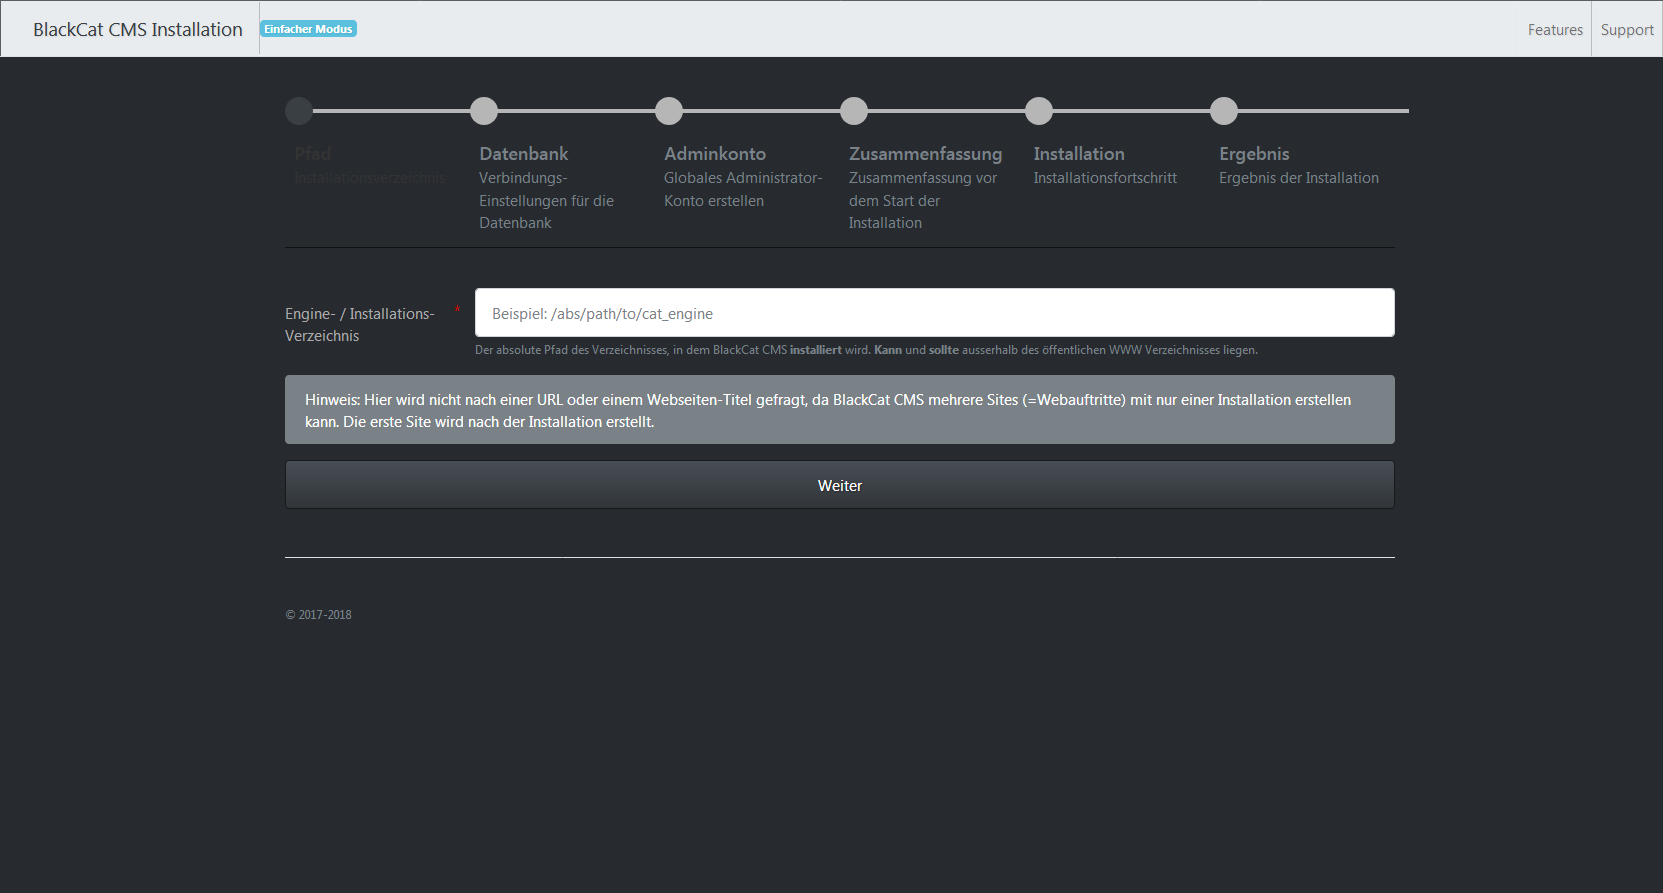Open the Adminkonto step heading
This screenshot has height=893, width=1663.
coord(715,154)
